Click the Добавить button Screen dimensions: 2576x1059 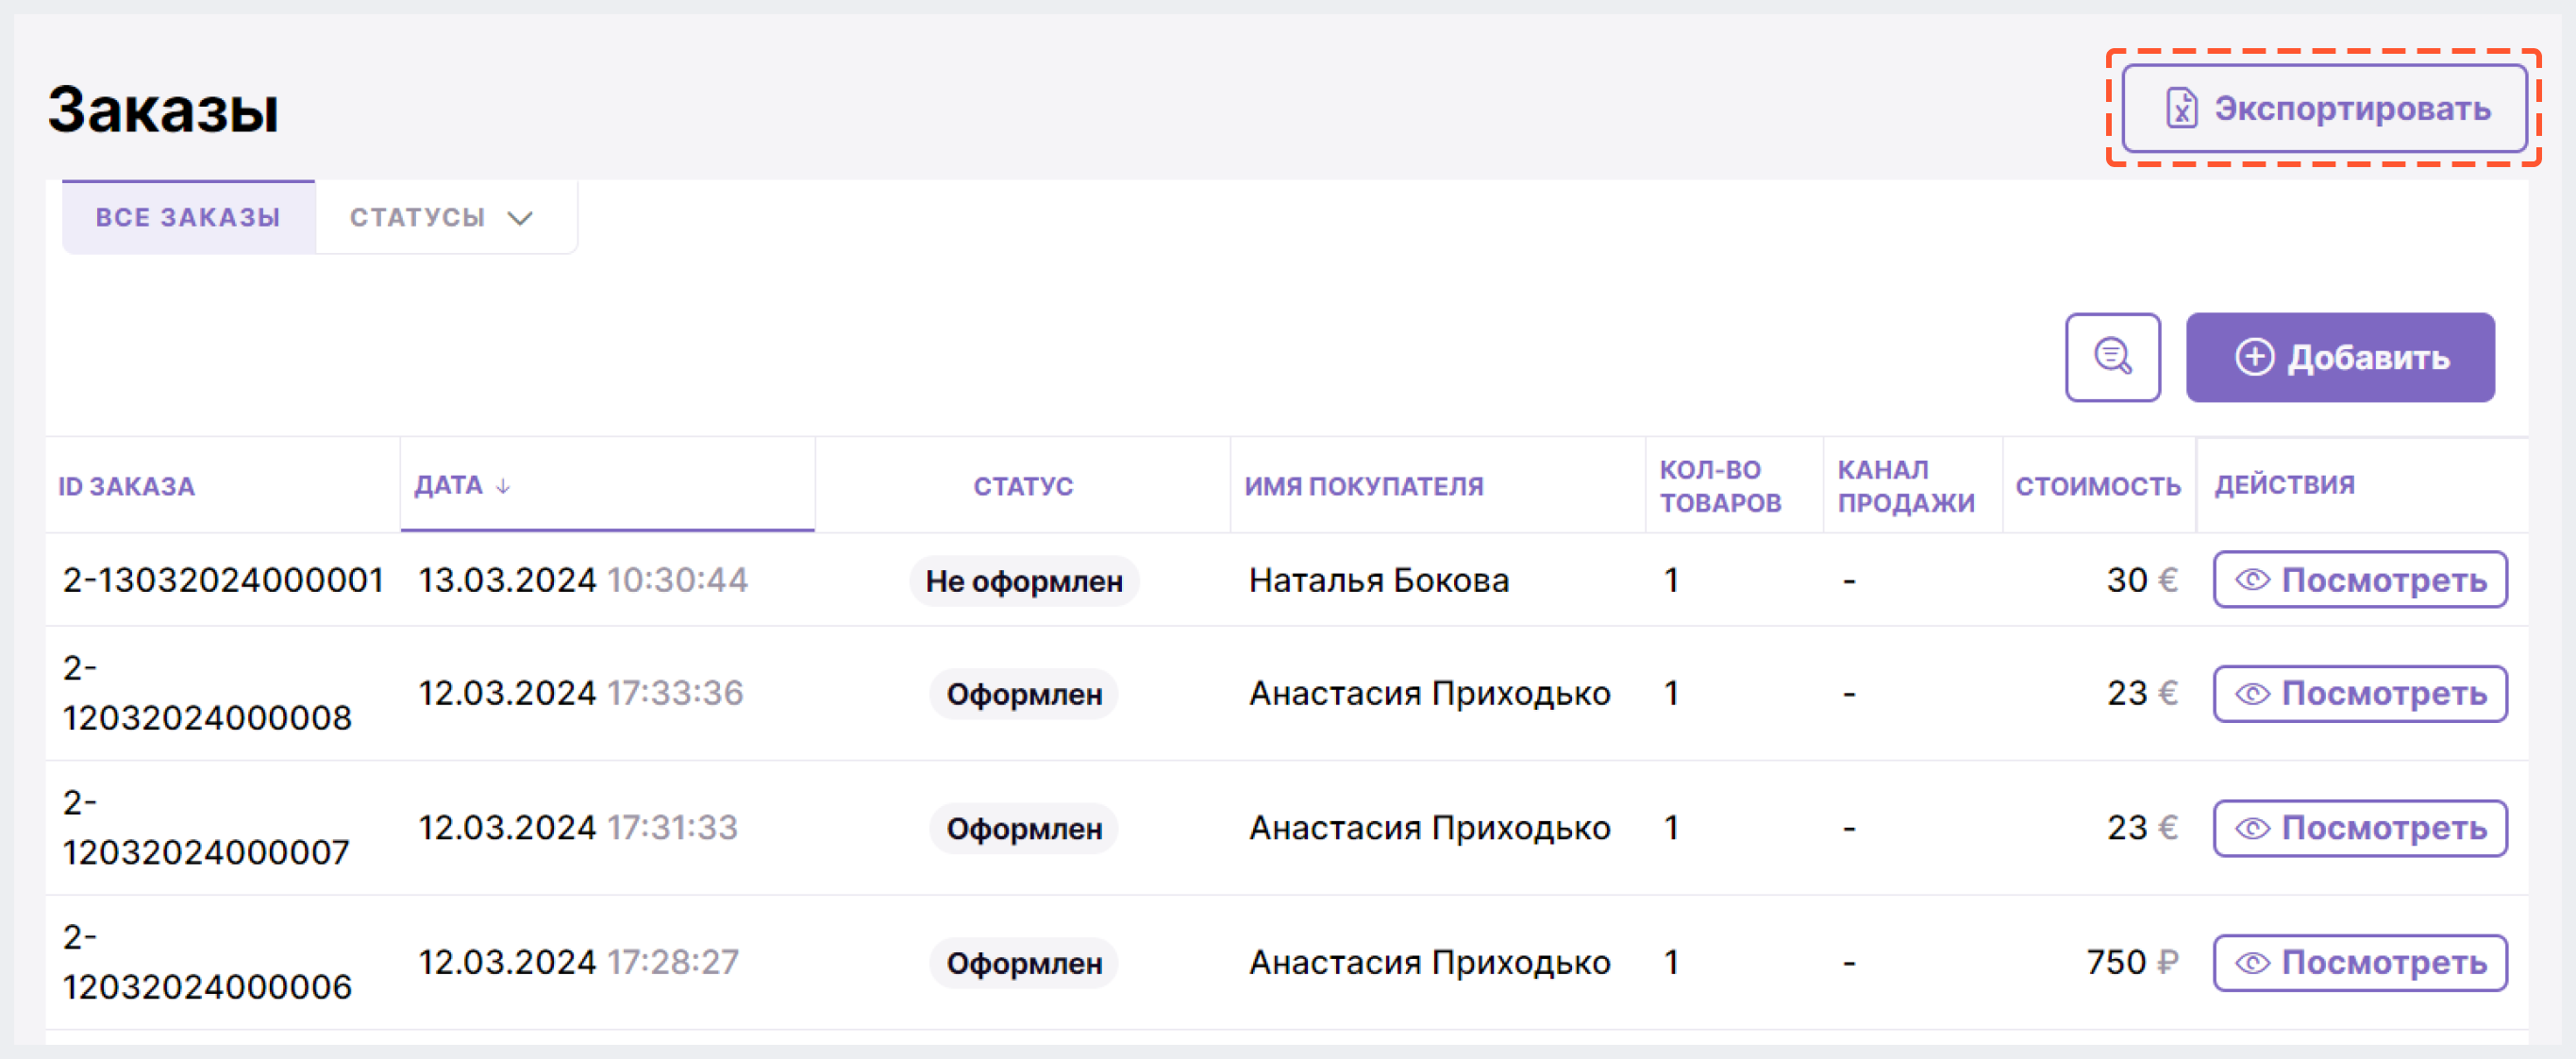pyautogui.click(x=2340, y=357)
